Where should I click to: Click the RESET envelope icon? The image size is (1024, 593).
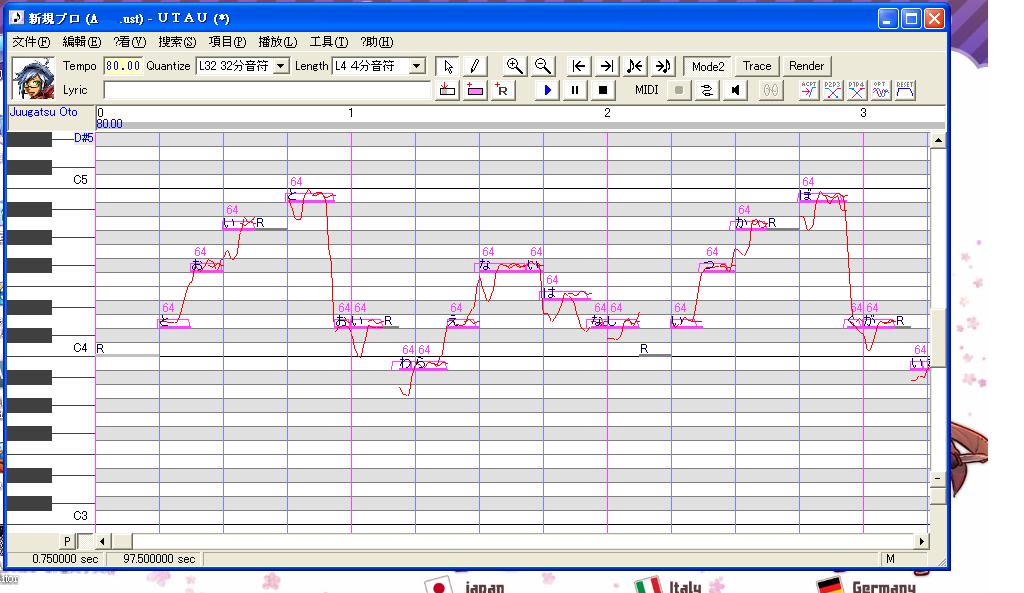[x=904, y=90]
